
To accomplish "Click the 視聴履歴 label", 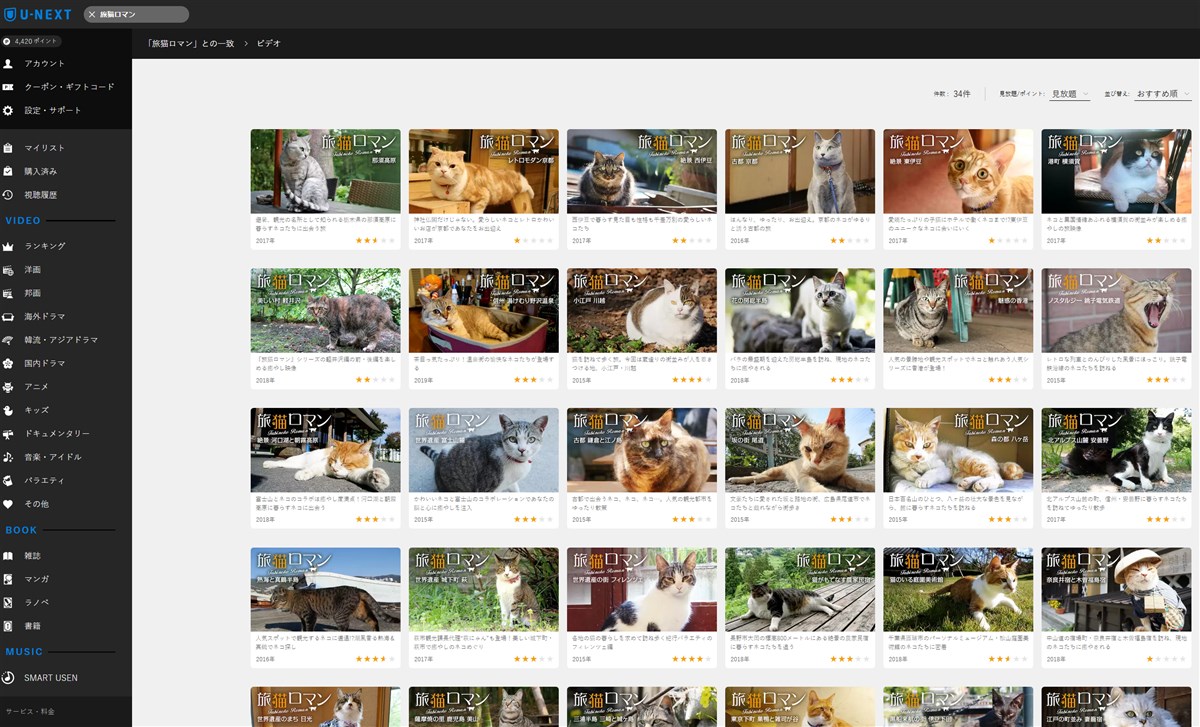I will 40,195.
